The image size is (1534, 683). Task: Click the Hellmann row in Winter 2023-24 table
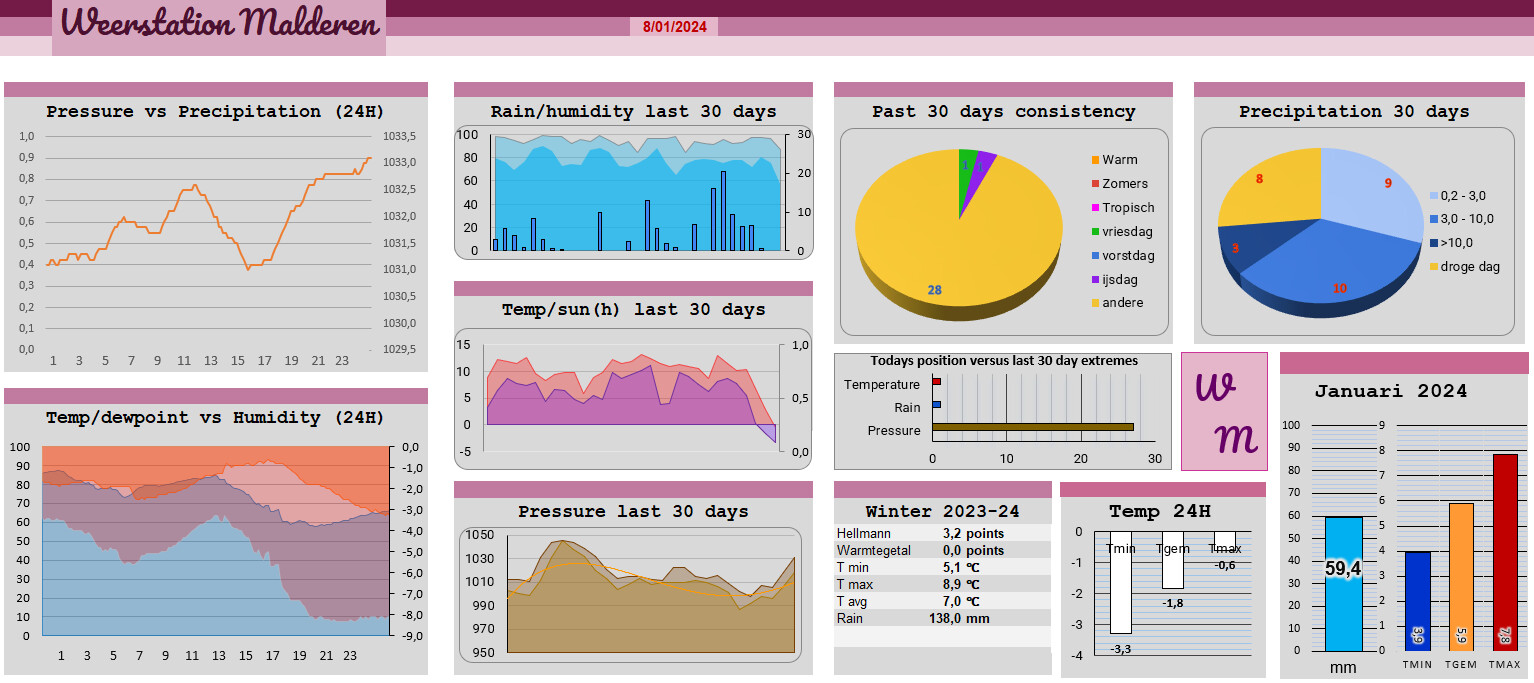click(942, 533)
